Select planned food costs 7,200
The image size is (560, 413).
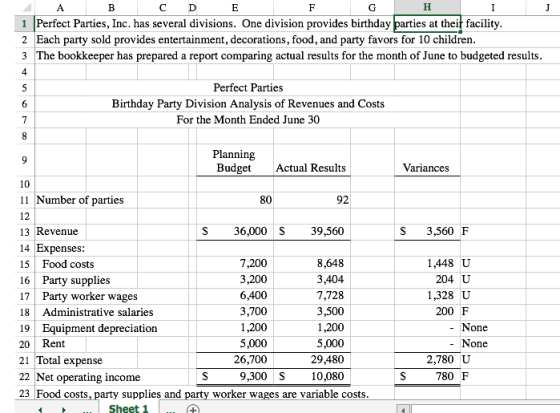point(235,264)
